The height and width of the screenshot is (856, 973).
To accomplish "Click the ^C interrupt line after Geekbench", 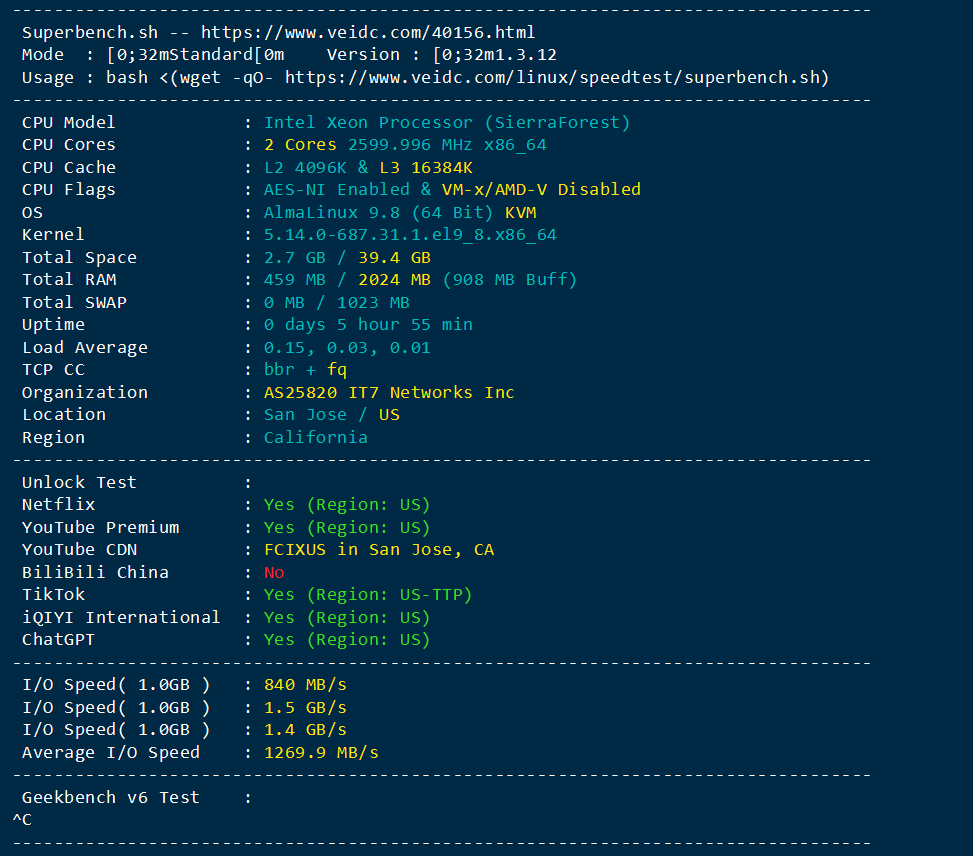I will [x=22, y=820].
